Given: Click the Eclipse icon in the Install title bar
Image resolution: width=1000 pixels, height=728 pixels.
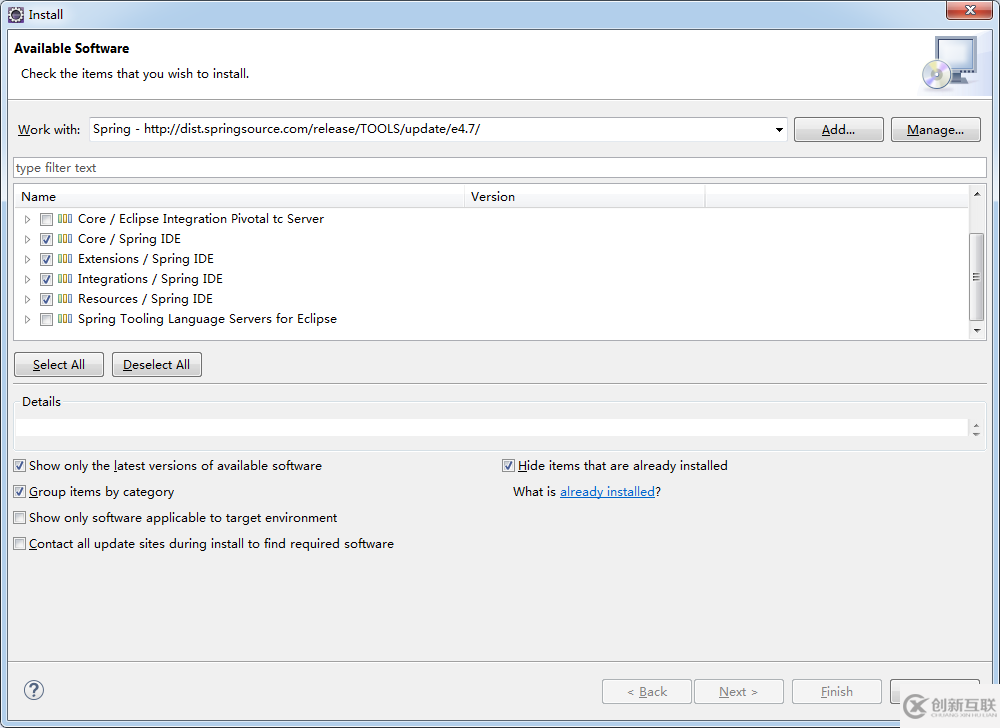Looking at the screenshot, I should click(x=15, y=14).
